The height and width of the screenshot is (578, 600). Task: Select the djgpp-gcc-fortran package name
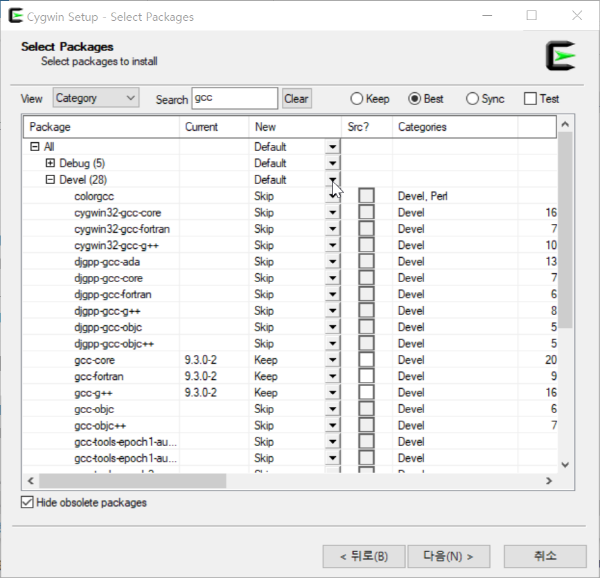click(113, 295)
